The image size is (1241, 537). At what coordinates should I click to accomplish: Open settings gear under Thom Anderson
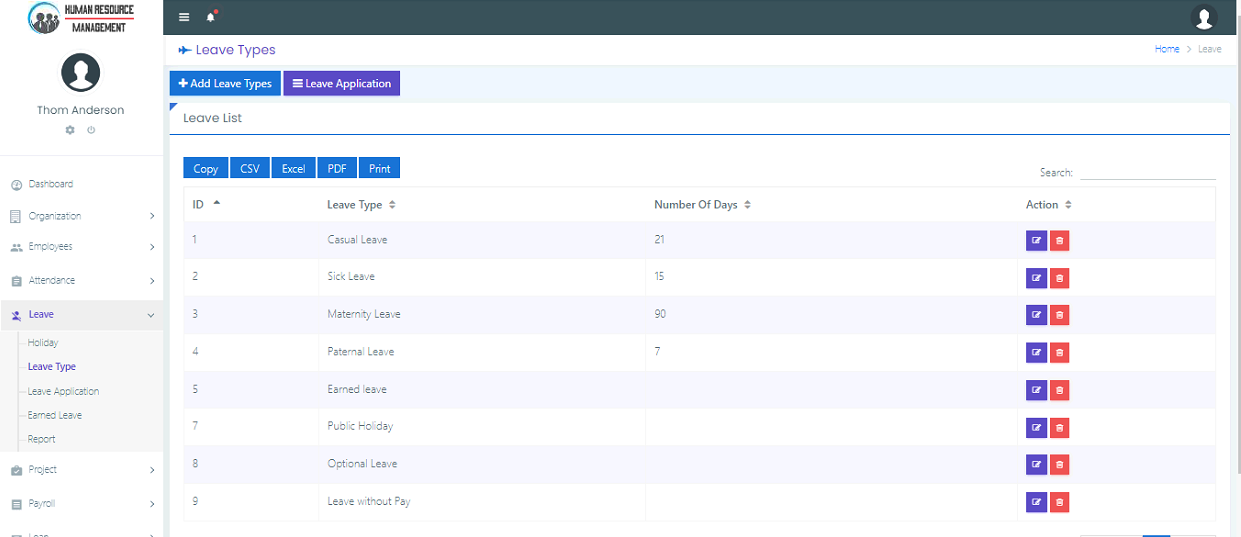[x=70, y=130]
